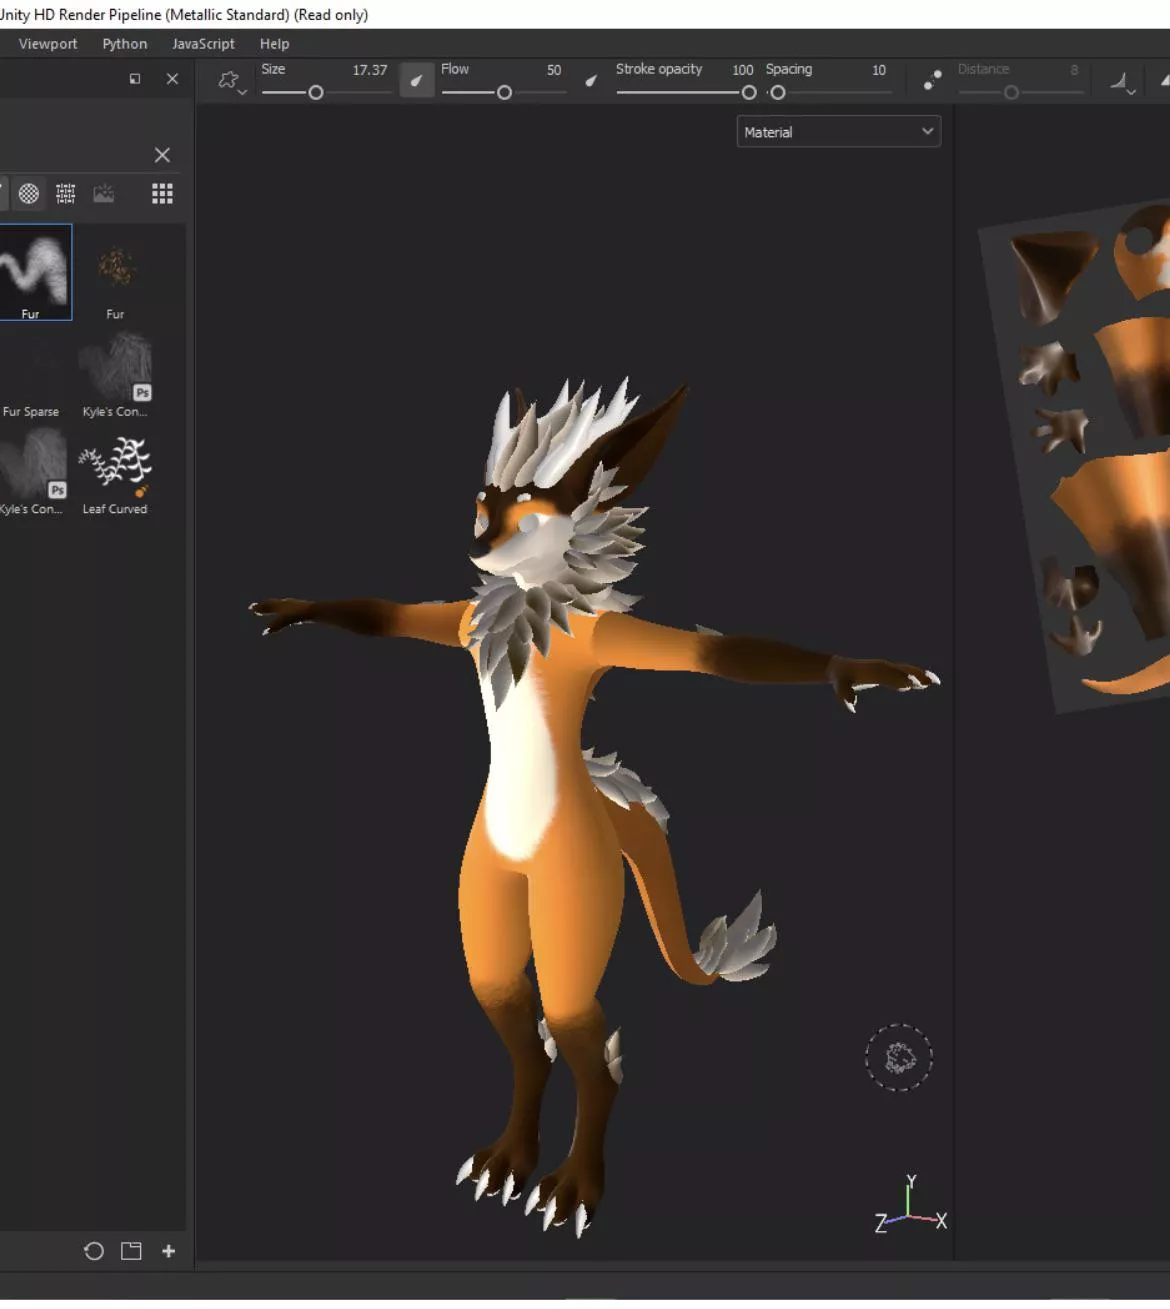Select the Leaf Curved brush preset
Image resolution: width=1170 pixels, height=1309 pixels.
point(115,470)
